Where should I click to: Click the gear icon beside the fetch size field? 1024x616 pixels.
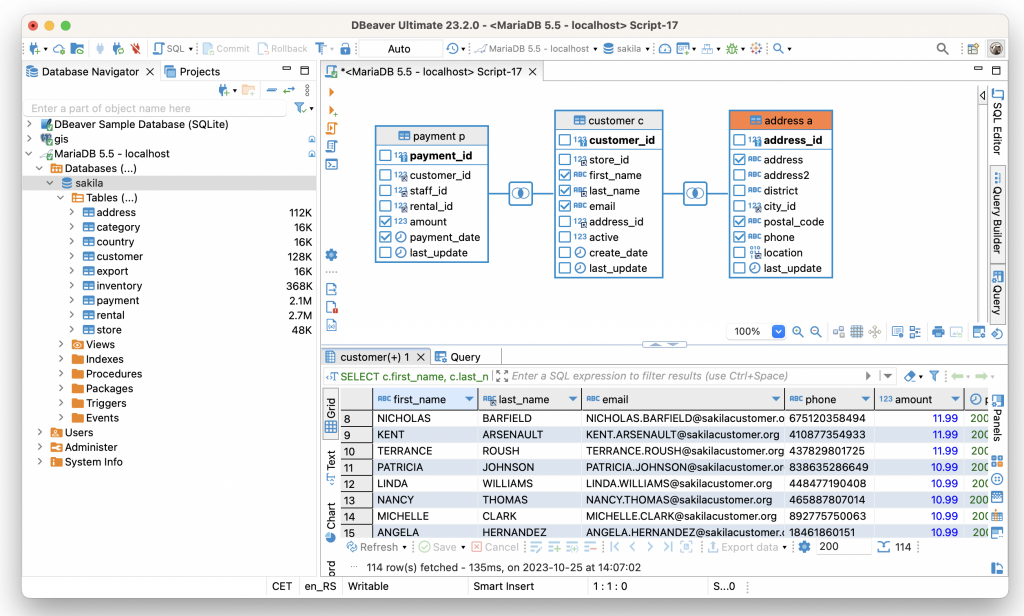point(805,547)
